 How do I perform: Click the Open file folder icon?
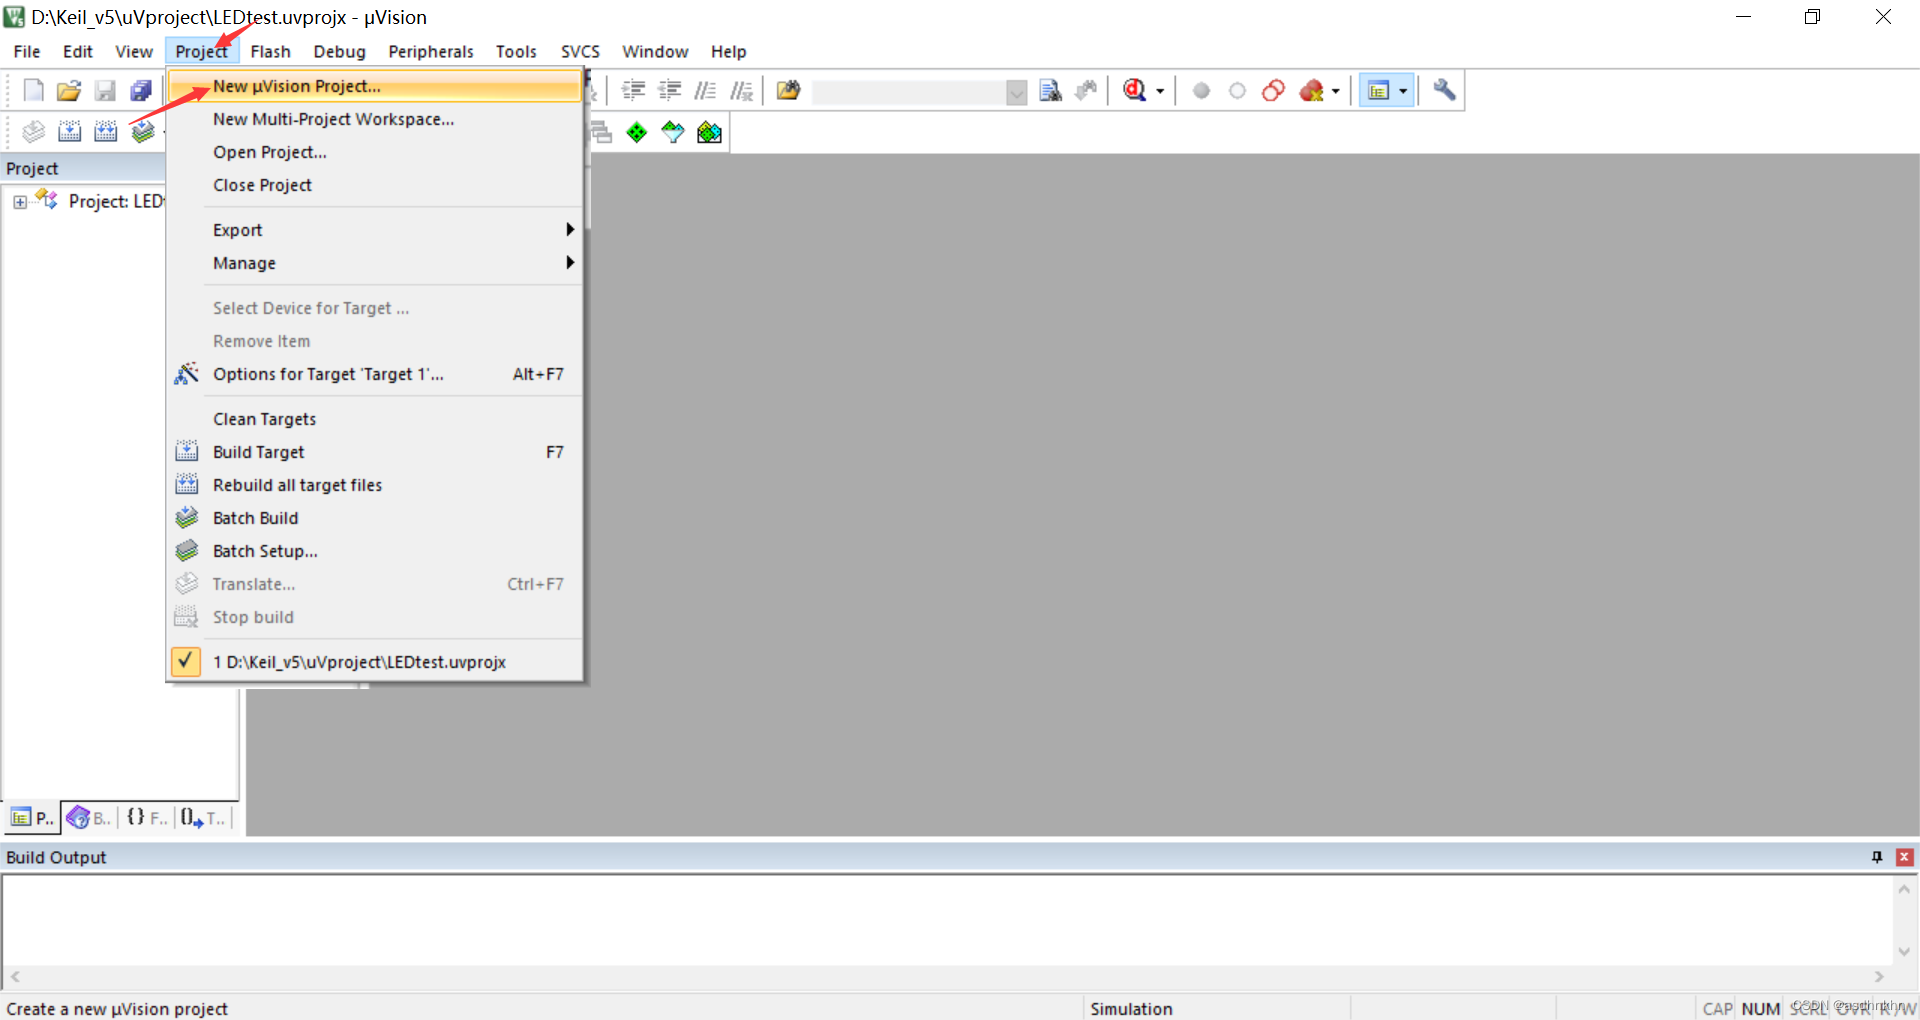tap(69, 91)
